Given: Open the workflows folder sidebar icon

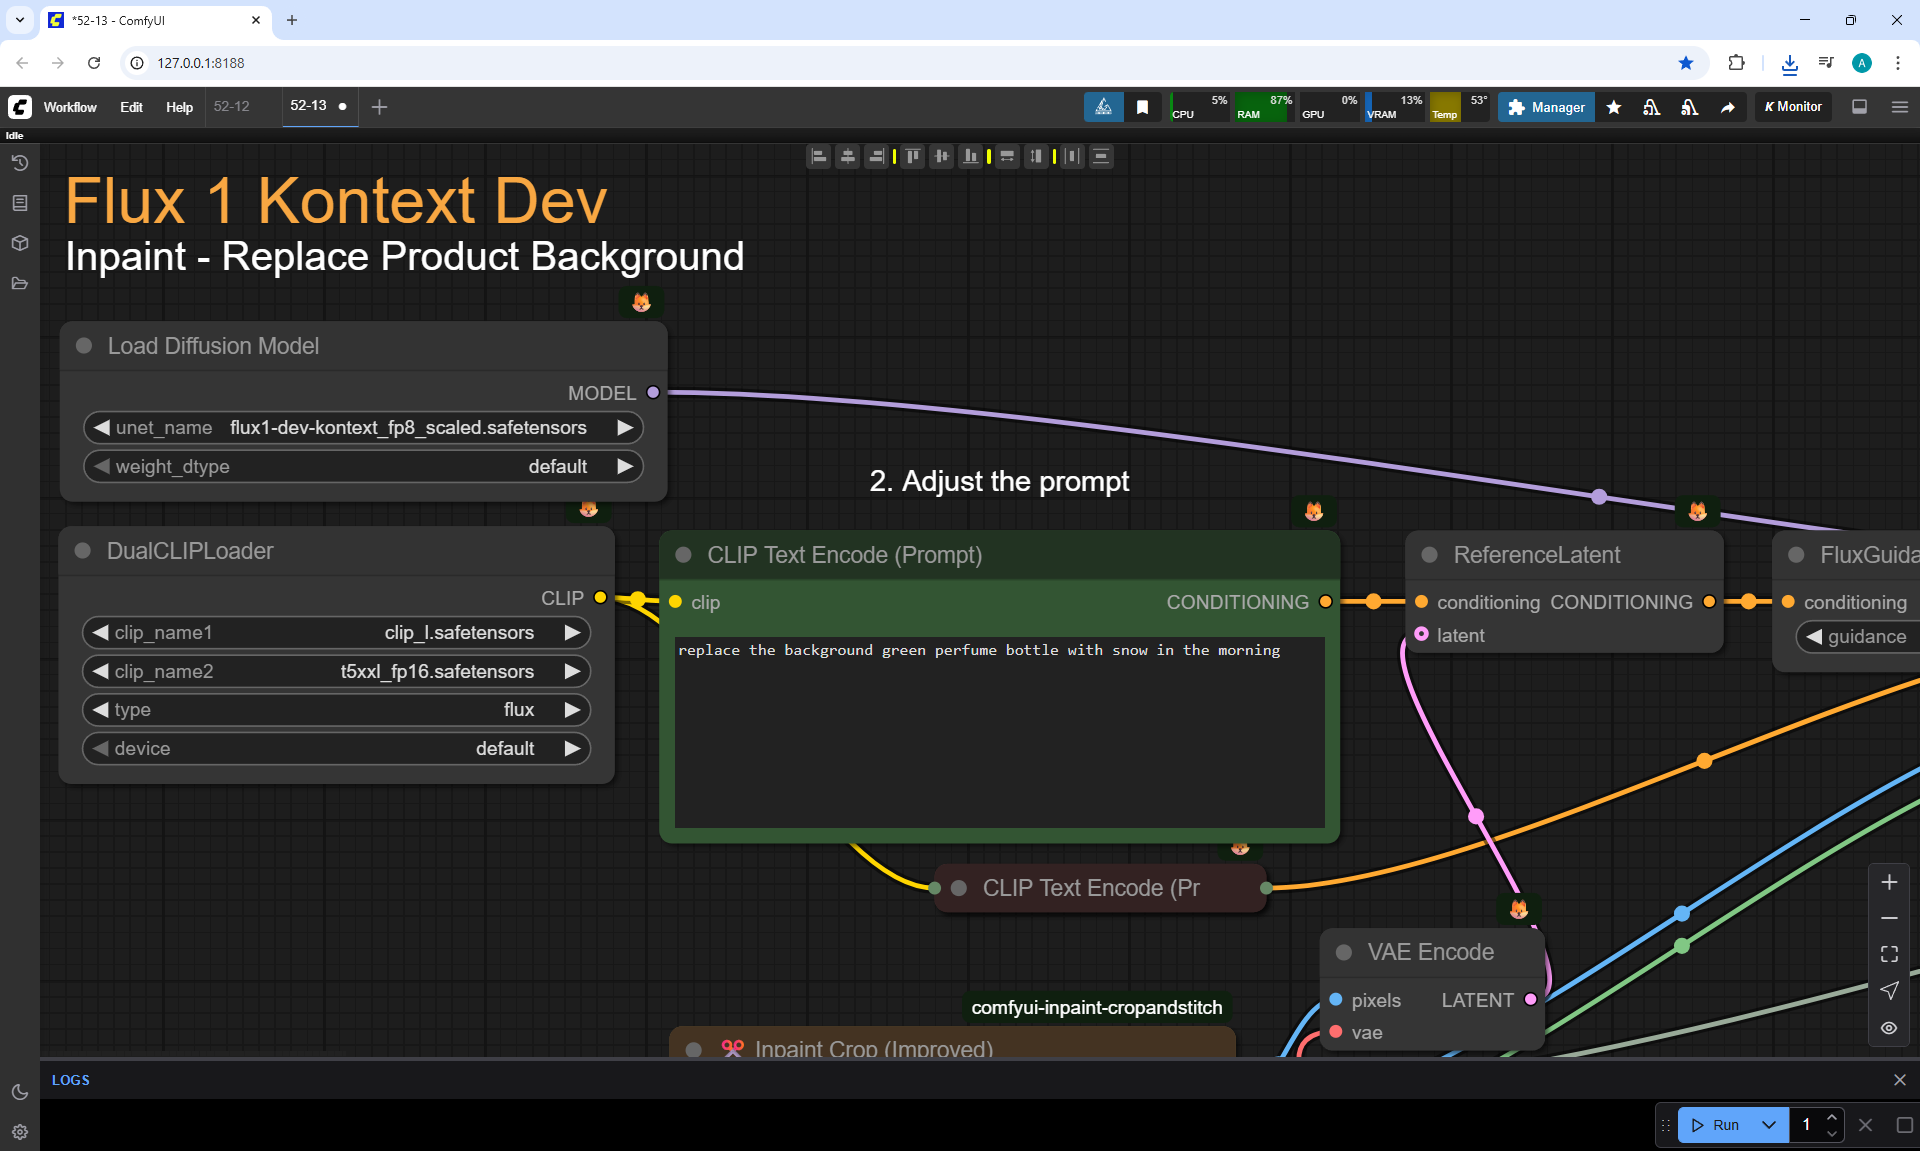Looking at the screenshot, I should (20, 283).
